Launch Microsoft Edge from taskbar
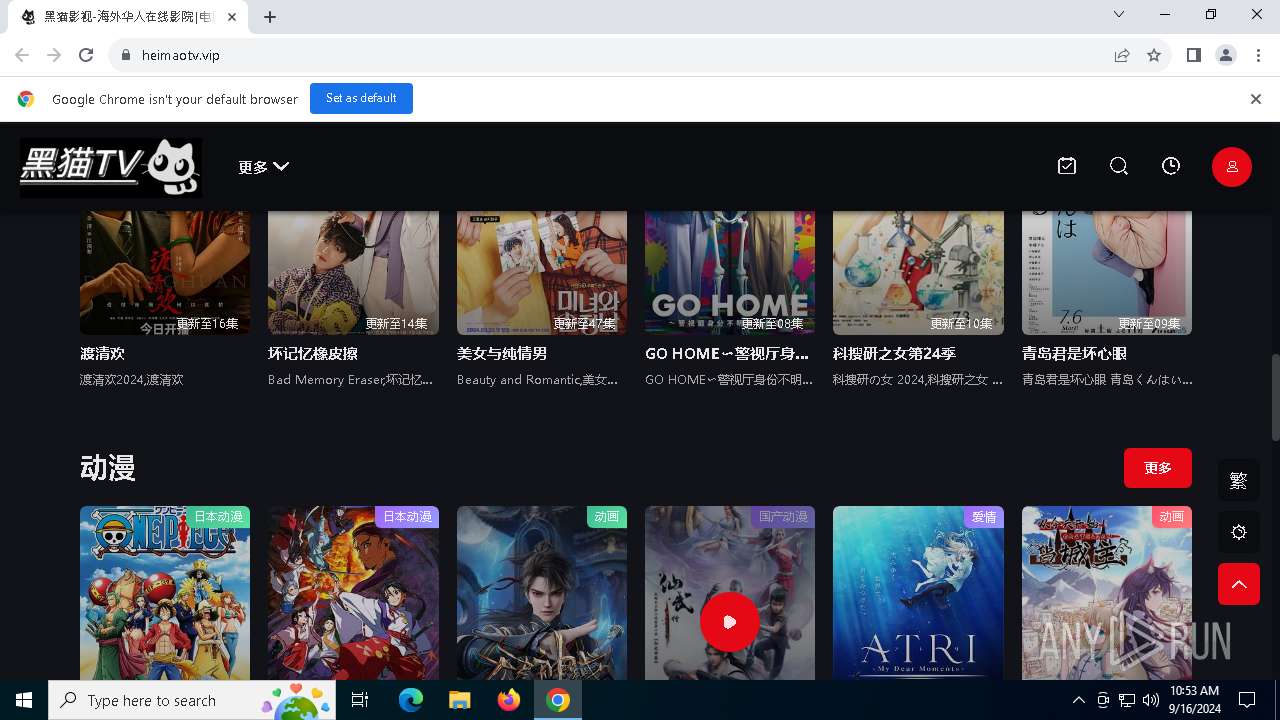The height and width of the screenshot is (720, 1280). coord(411,700)
